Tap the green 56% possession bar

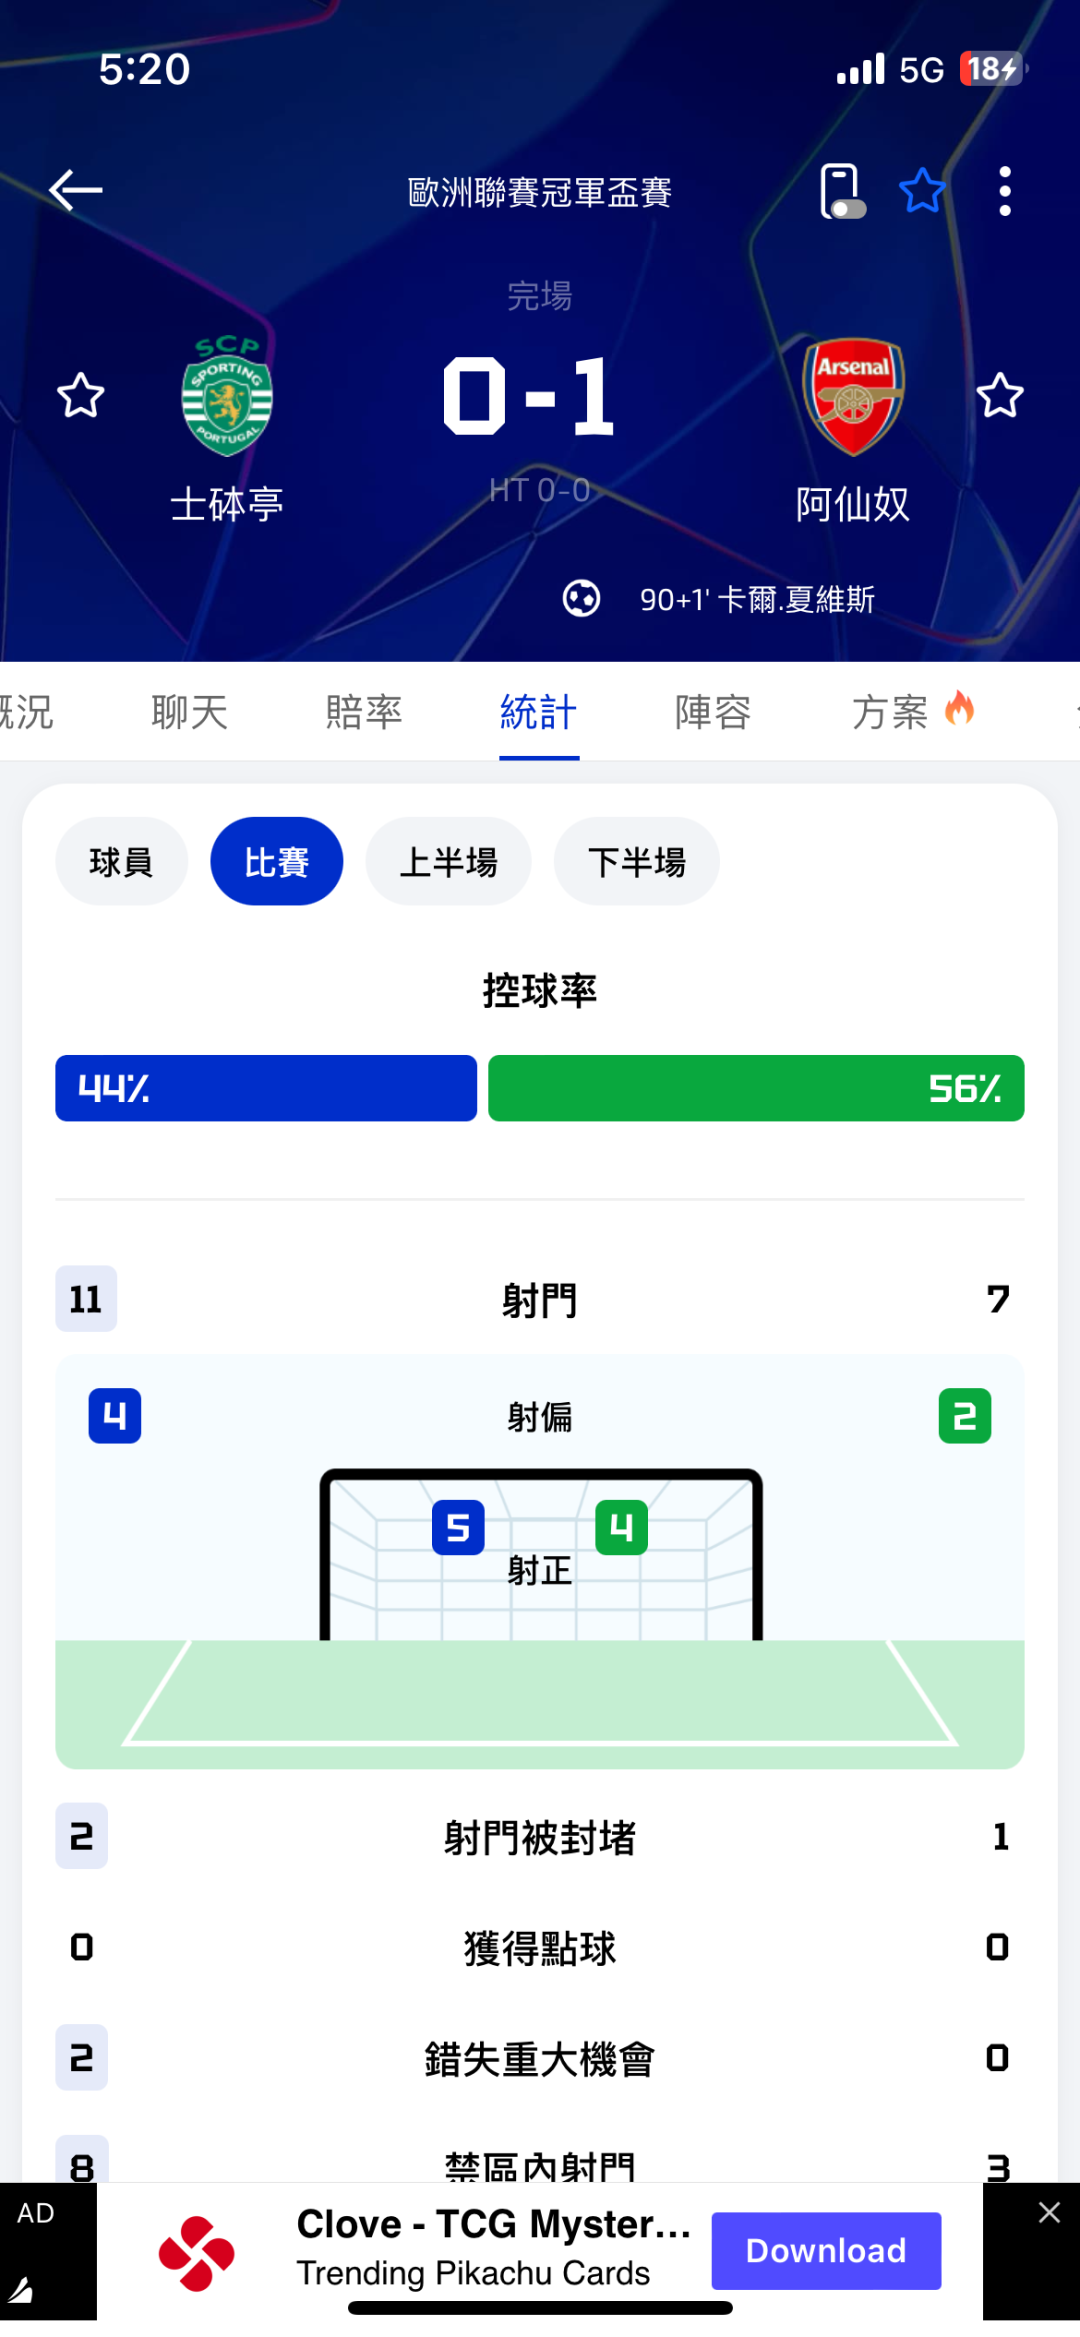coord(756,1088)
